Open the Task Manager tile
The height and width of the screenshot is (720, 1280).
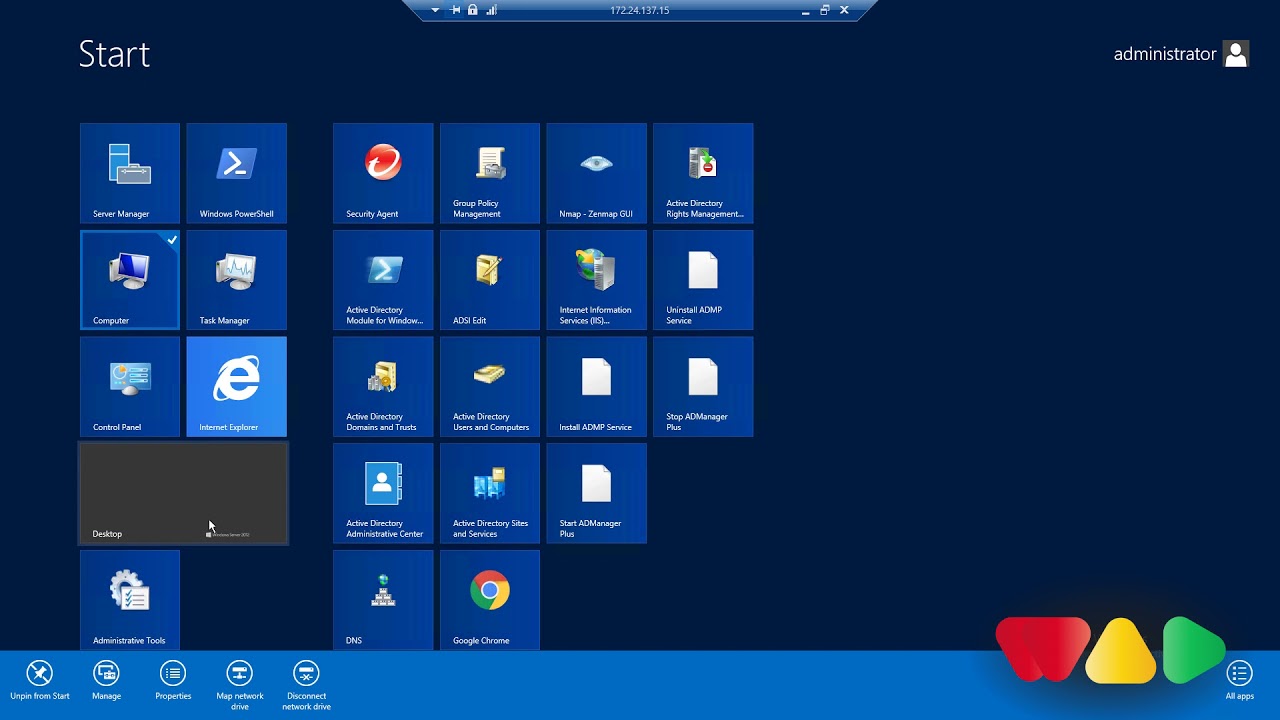[x=237, y=280]
